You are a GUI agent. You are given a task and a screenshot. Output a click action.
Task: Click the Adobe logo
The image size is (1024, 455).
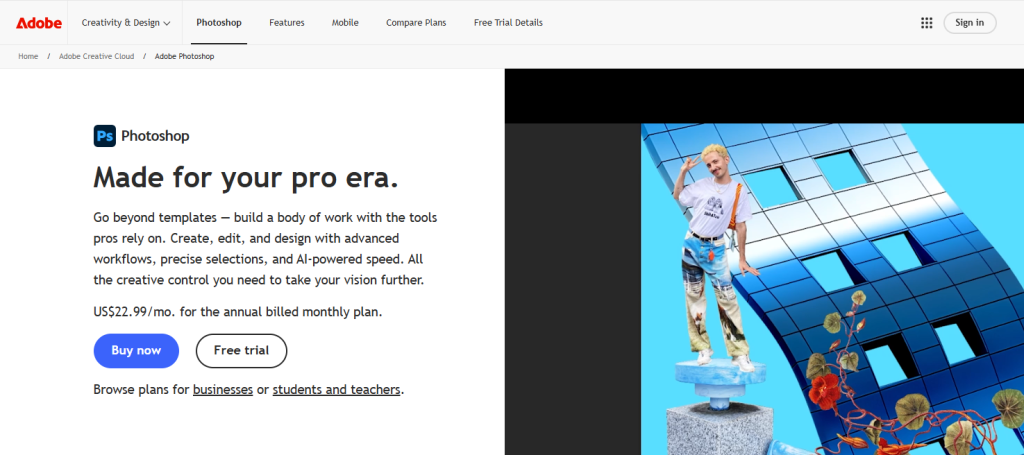click(39, 23)
